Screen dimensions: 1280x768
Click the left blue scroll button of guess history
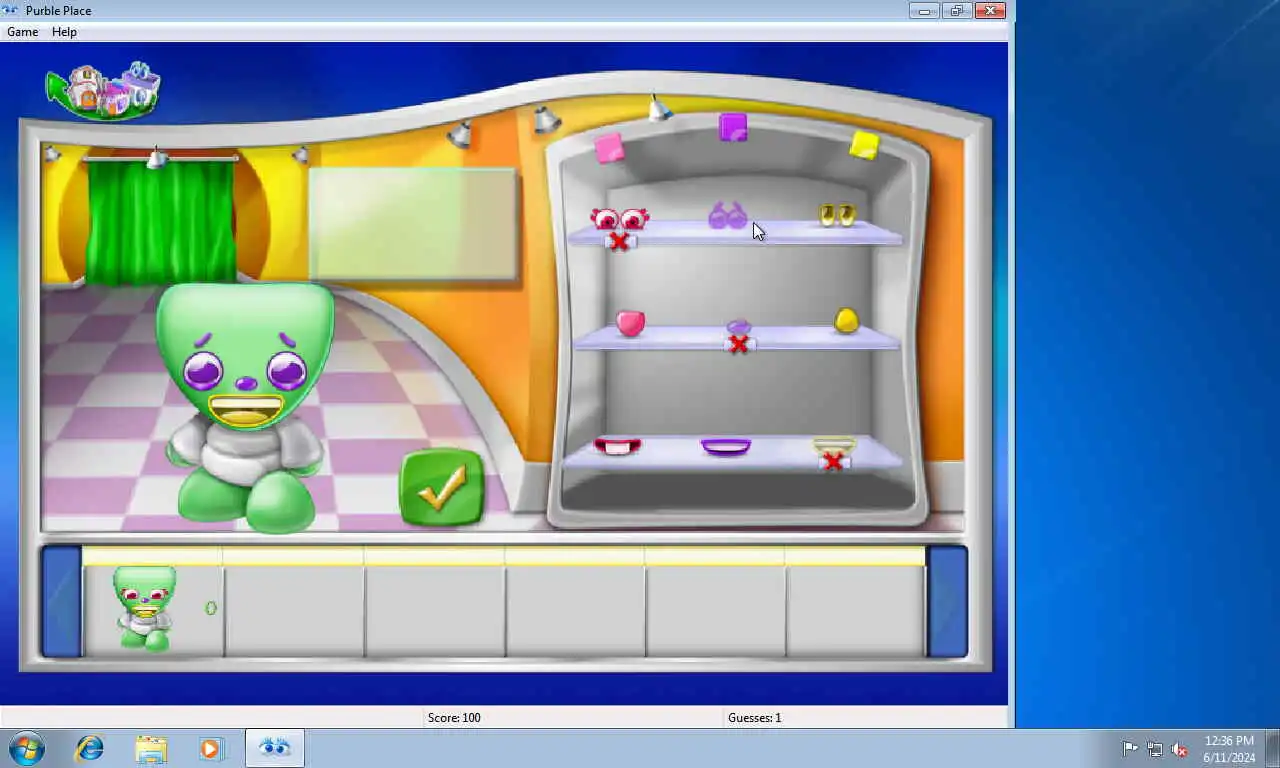(x=61, y=601)
